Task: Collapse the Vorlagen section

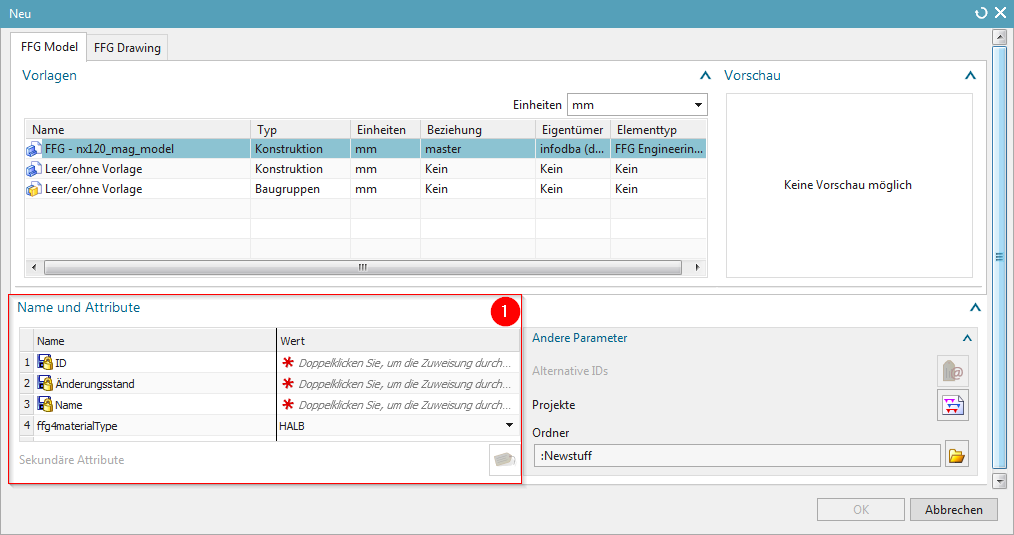Action: click(703, 75)
